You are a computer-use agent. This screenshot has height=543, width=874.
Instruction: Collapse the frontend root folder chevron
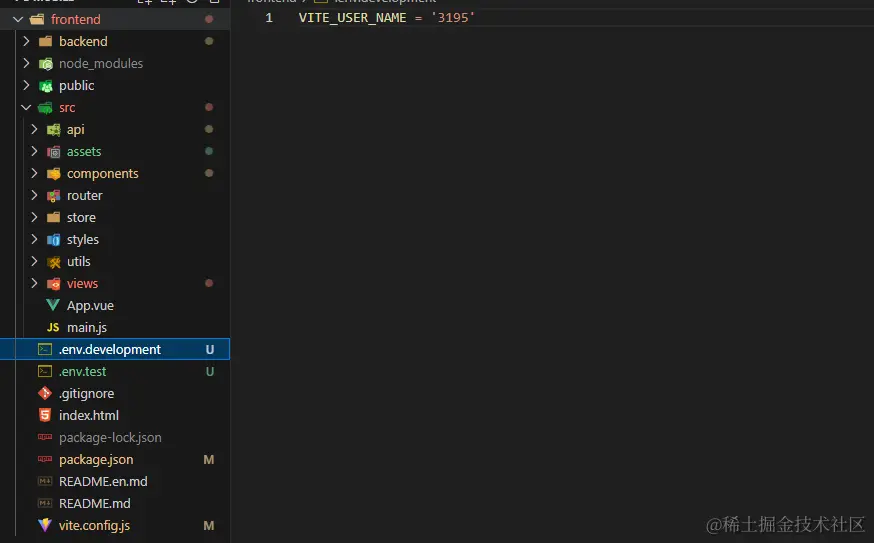18,20
